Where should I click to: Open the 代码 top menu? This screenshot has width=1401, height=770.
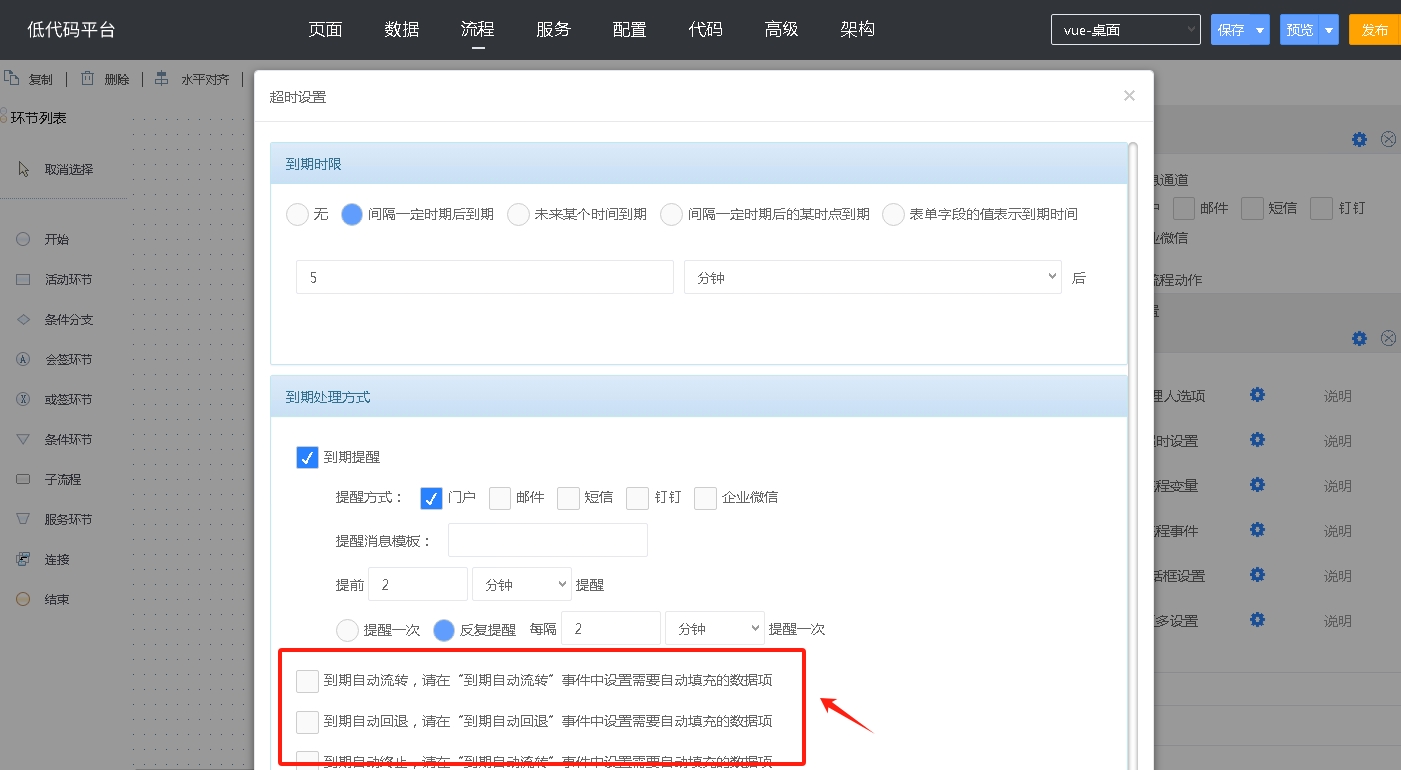point(705,29)
